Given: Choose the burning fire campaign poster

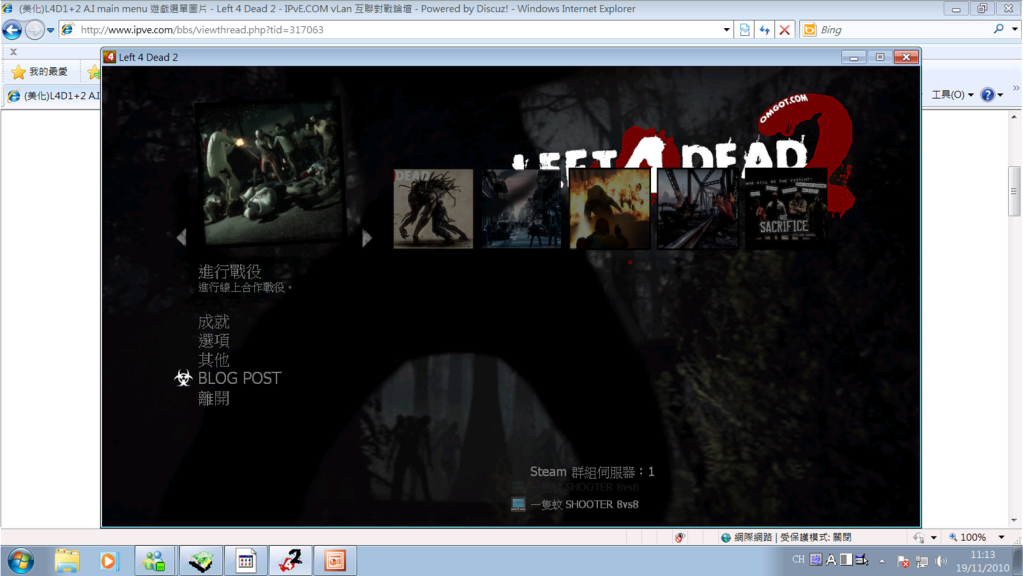Looking at the screenshot, I should pyautogui.click(x=609, y=209).
